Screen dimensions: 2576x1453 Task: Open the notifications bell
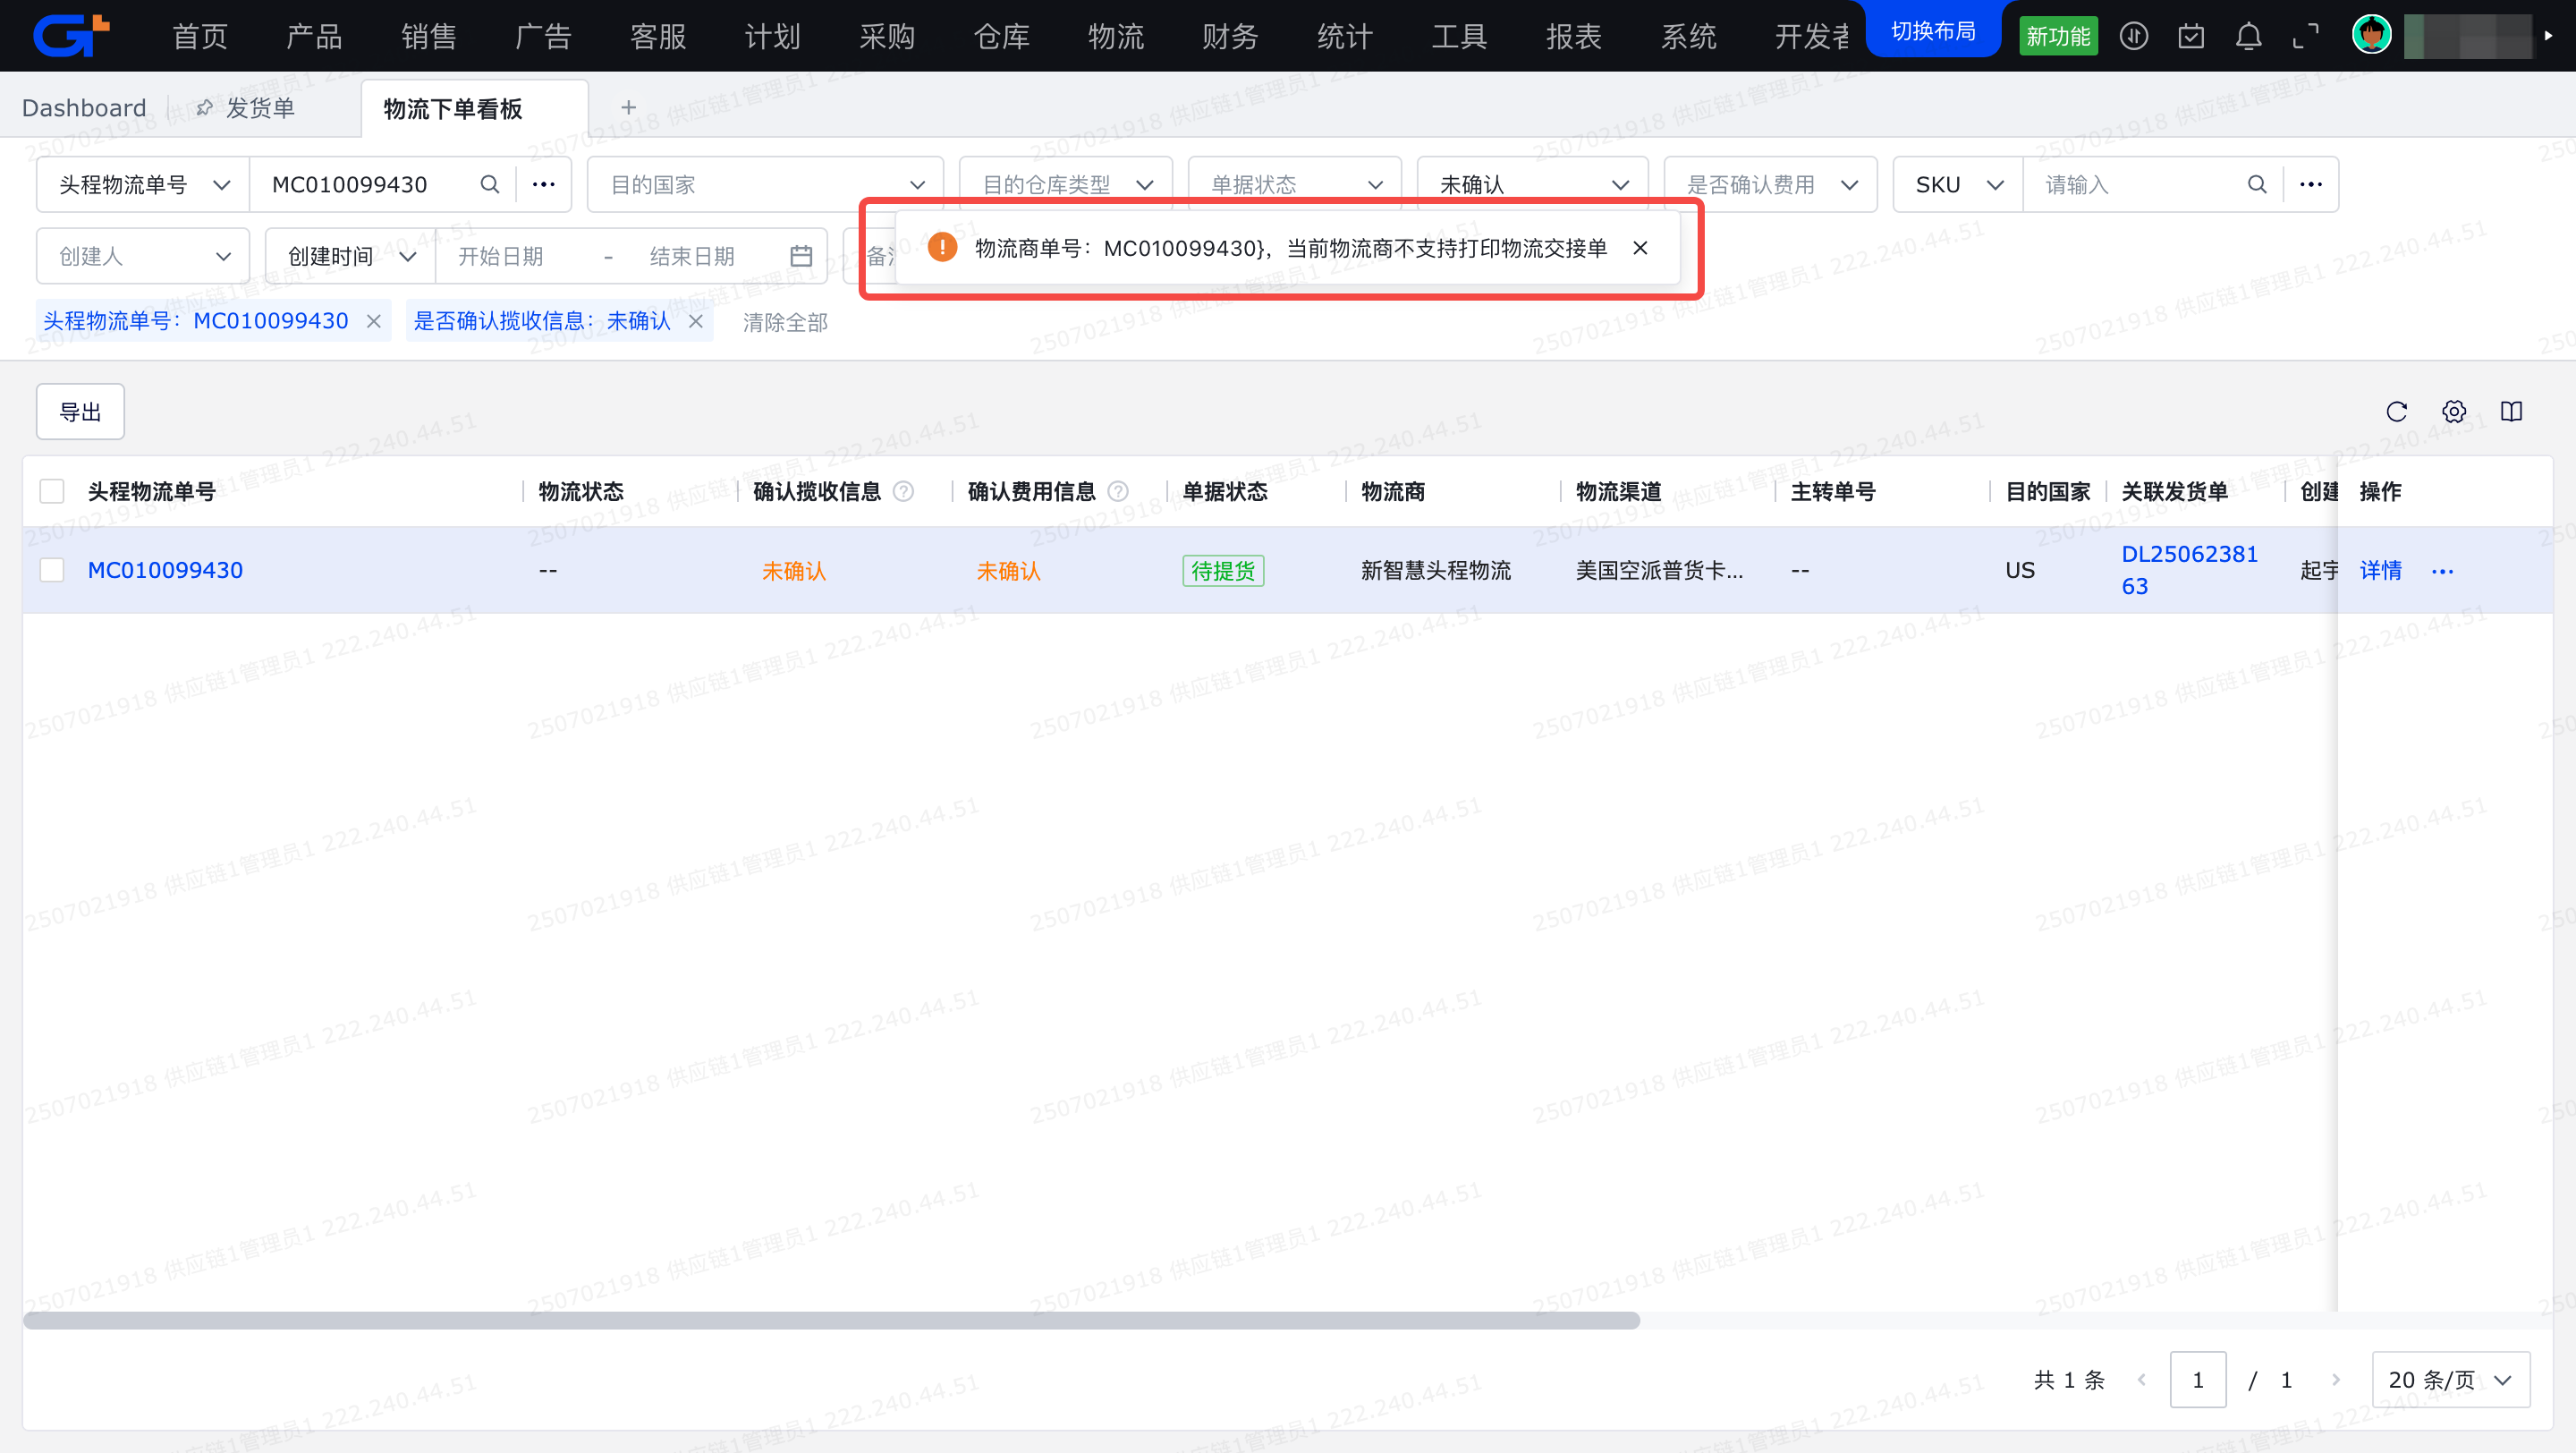point(2248,37)
